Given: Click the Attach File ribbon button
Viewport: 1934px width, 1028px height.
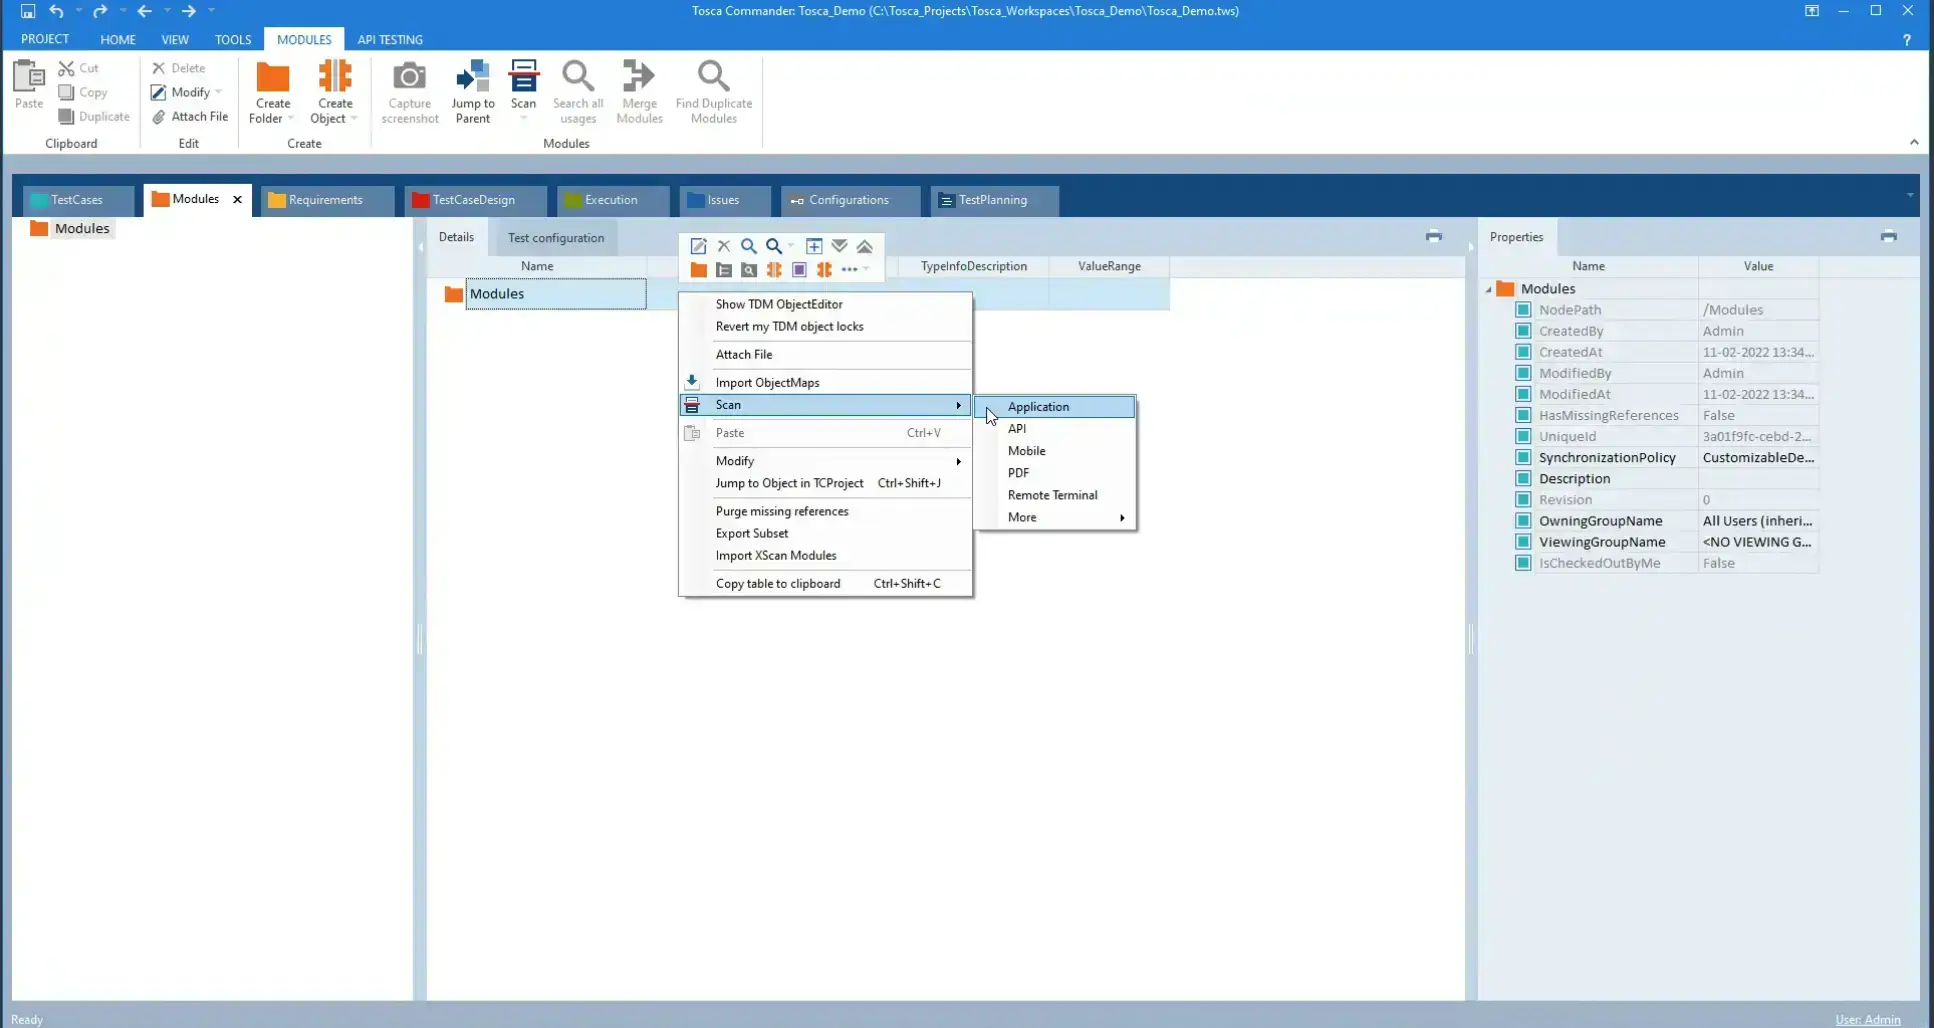Looking at the screenshot, I should (190, 117).
